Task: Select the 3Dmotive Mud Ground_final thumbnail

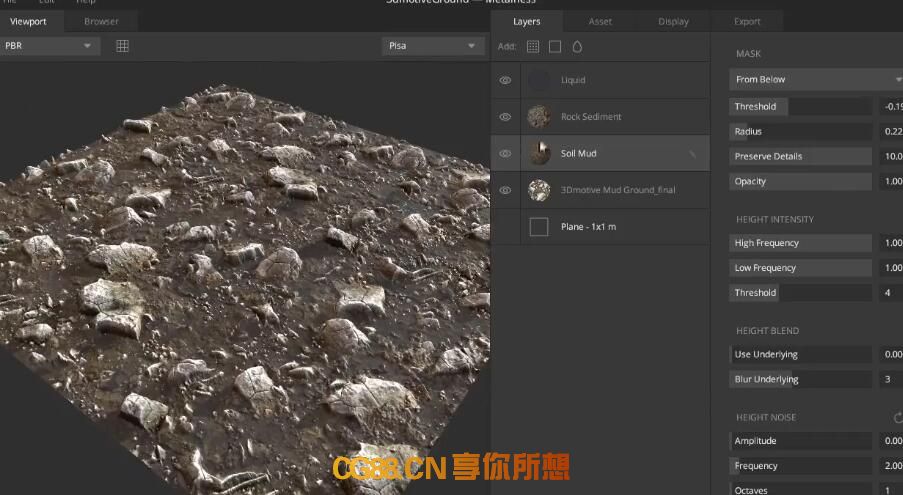Action: [x=539, y=190]
